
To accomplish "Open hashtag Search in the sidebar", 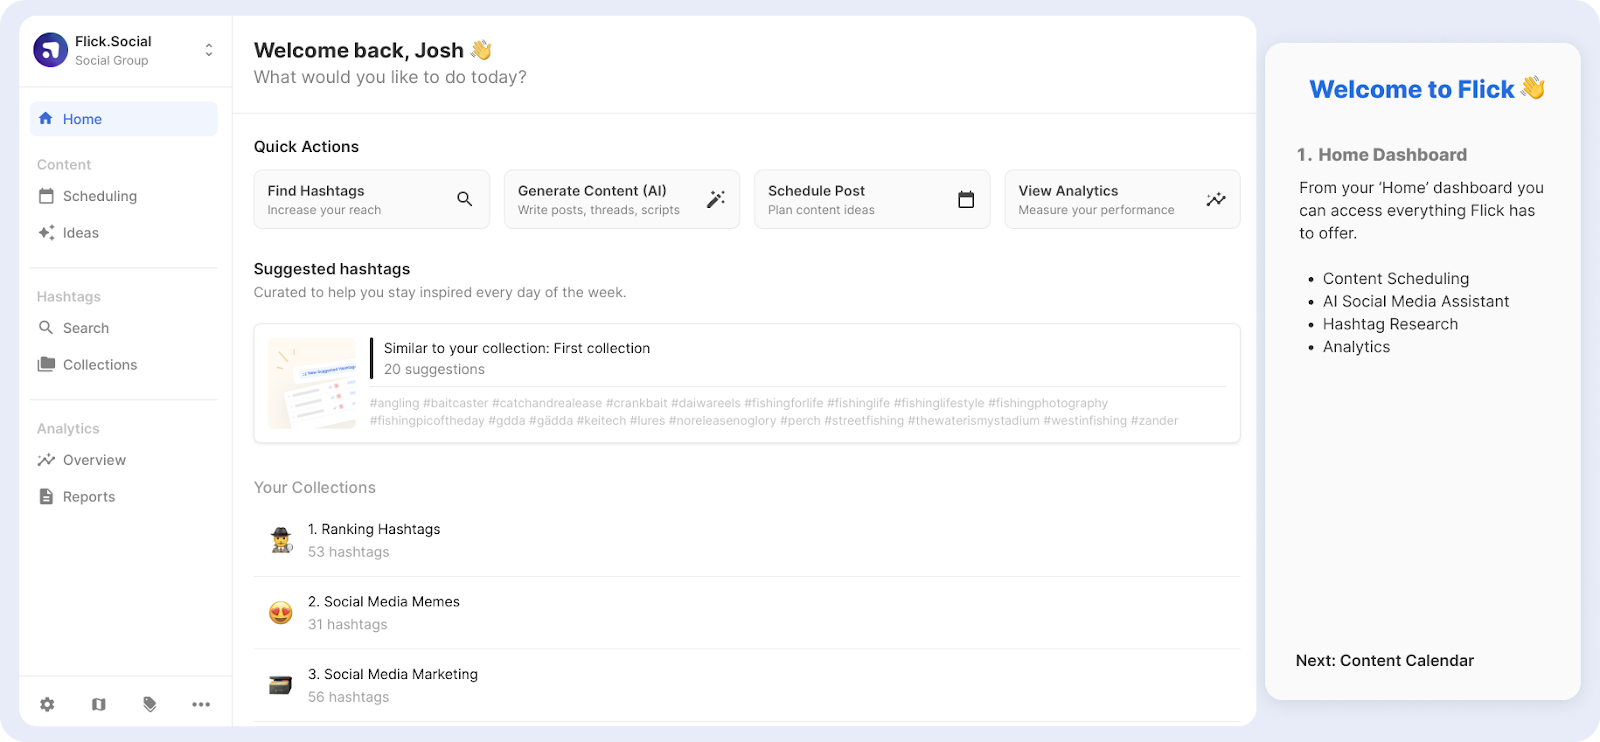I will [x=85, y=328].
